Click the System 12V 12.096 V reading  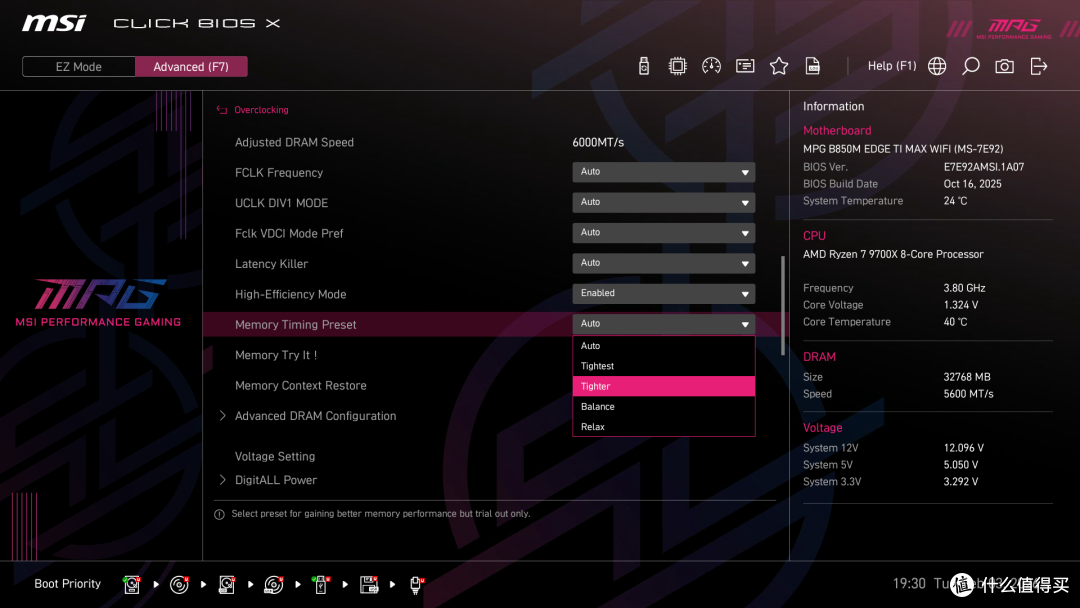pos(964,448)
